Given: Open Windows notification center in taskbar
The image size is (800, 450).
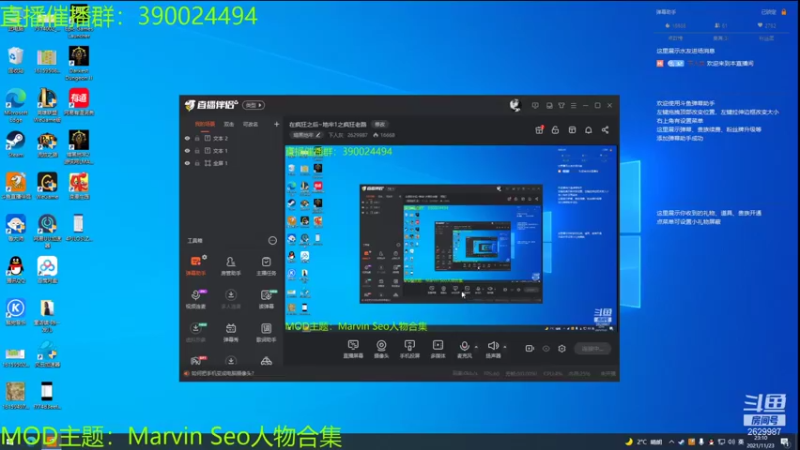Looking at the screenshot, I should click(x=785, y=442).
